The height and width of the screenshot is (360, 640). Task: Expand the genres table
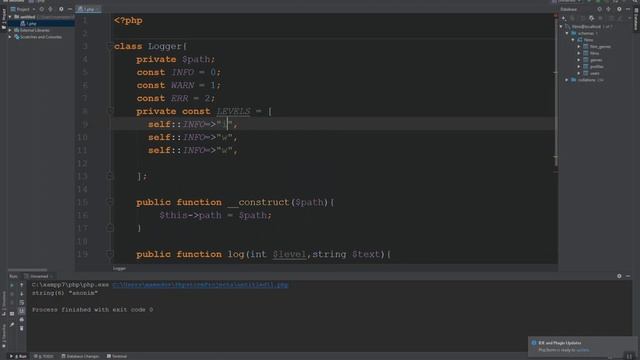[x=579, y=60]
